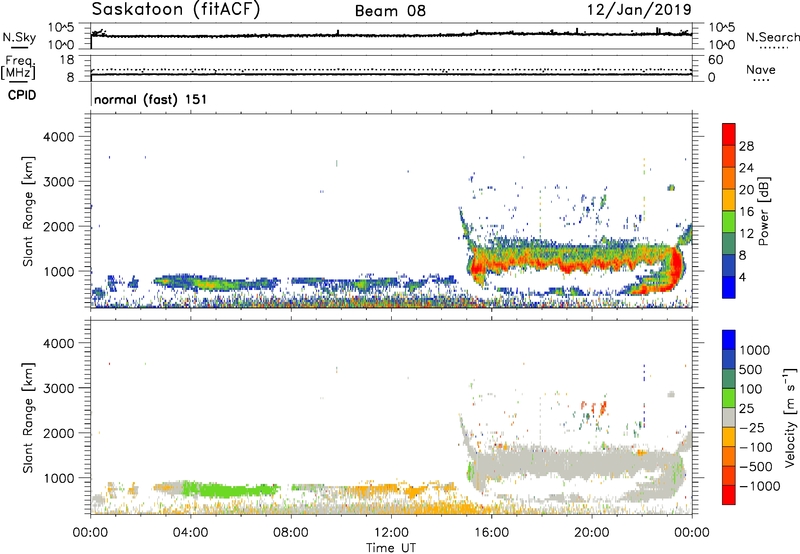Click the "24" label on power colorbar
This screenshot has width=800, height=554.
[746, 168]
